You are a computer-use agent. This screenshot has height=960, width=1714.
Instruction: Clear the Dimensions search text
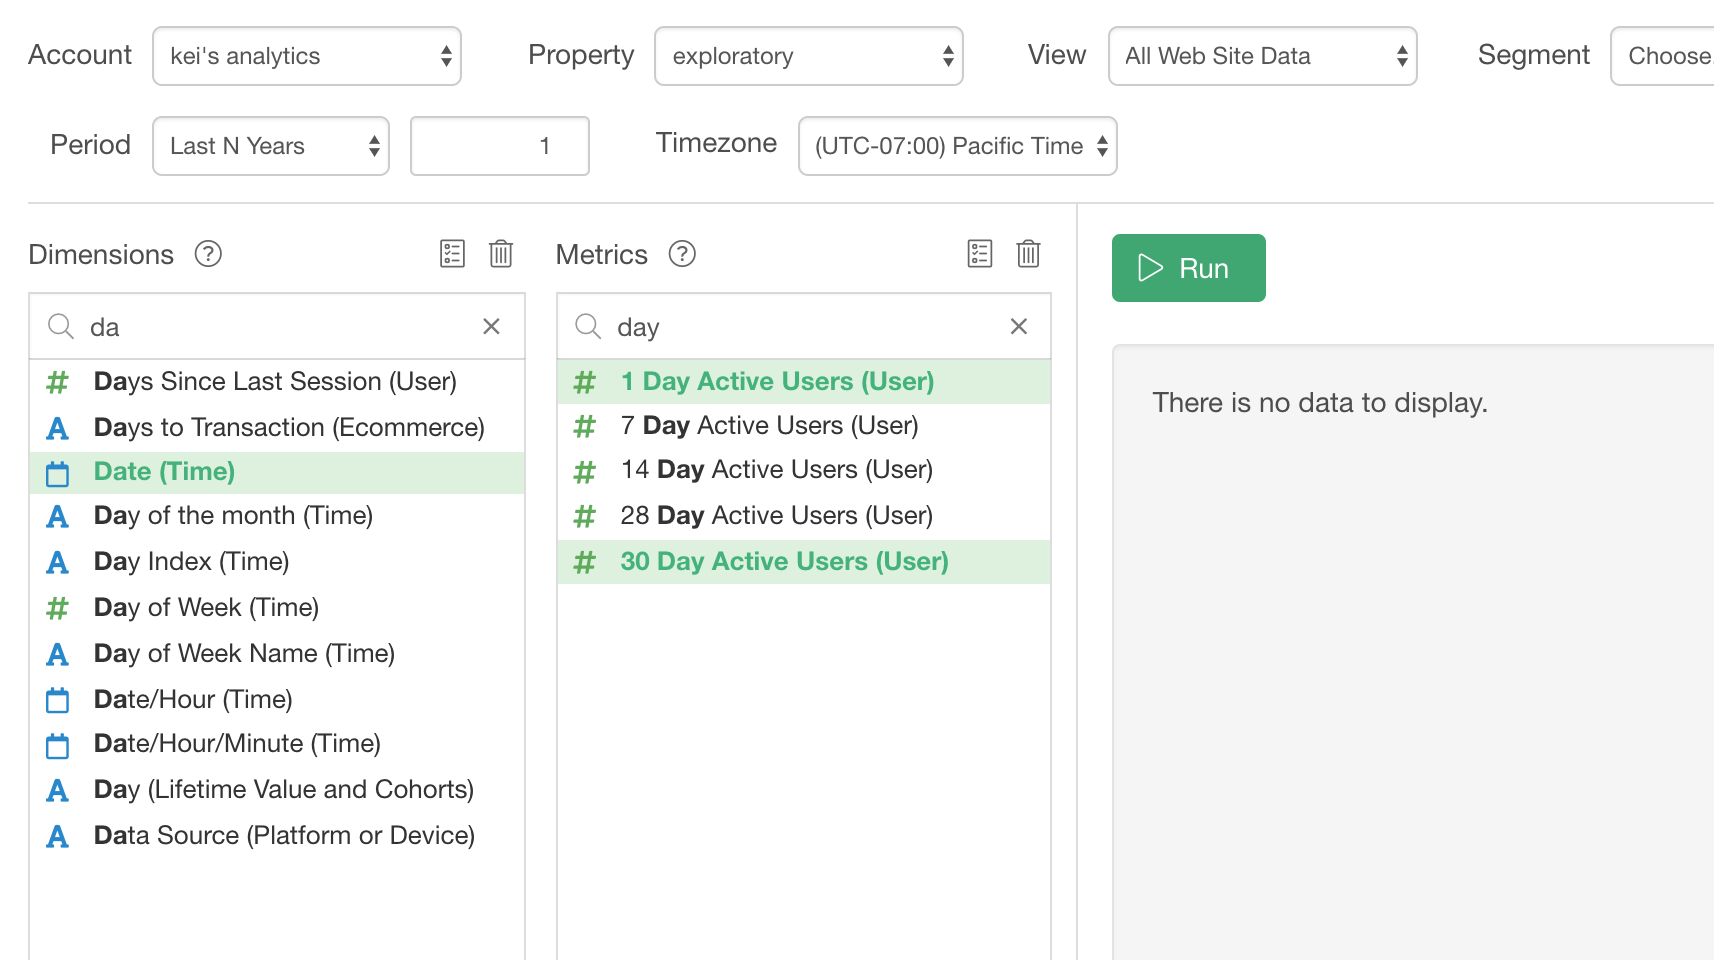point(491,327)
